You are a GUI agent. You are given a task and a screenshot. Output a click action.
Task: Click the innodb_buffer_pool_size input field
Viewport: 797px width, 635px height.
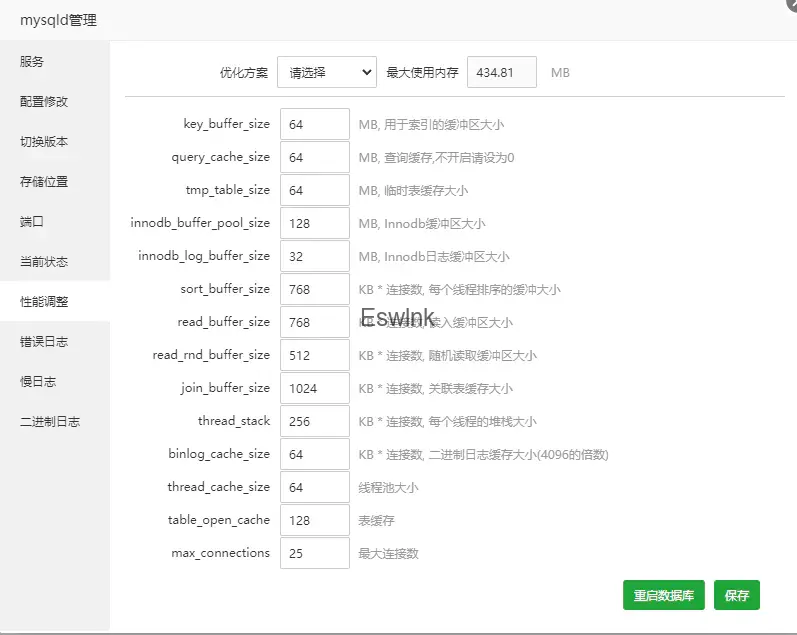click(314, 224)
